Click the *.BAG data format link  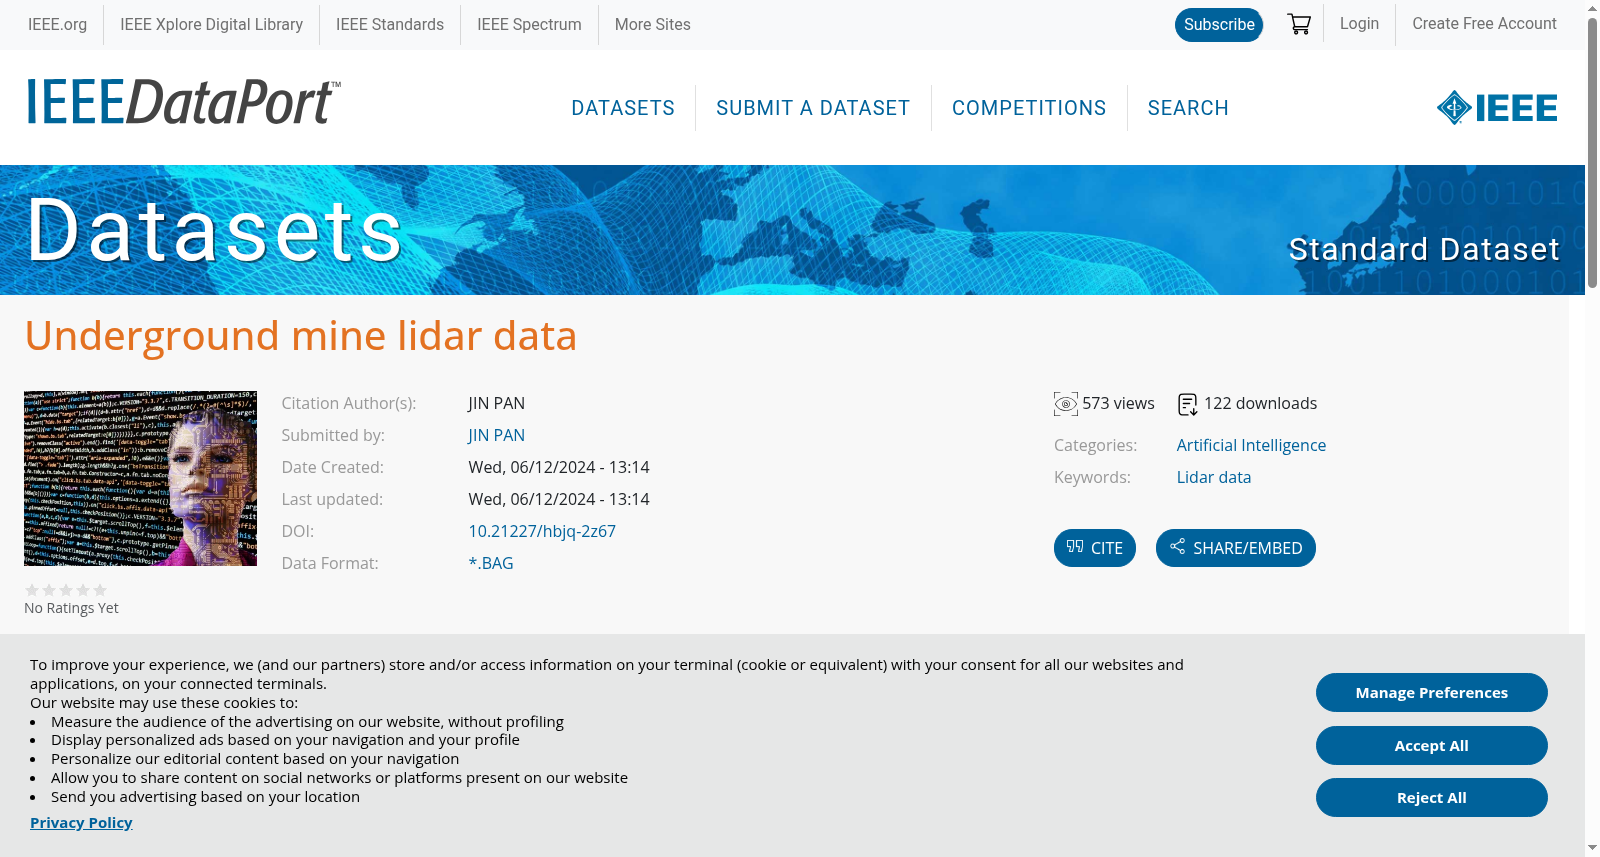point(491,564)
